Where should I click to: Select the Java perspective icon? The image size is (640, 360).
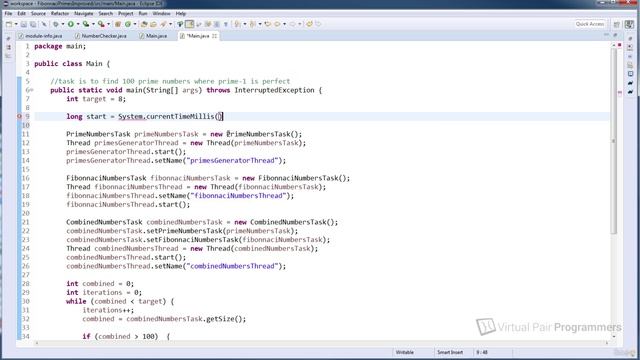coord(629,24)
